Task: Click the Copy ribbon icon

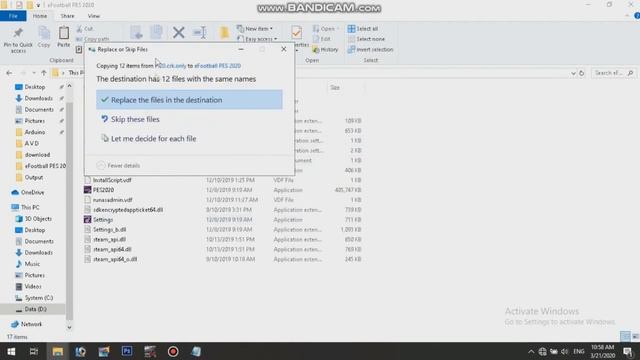Action: click(x=44, y=33)
